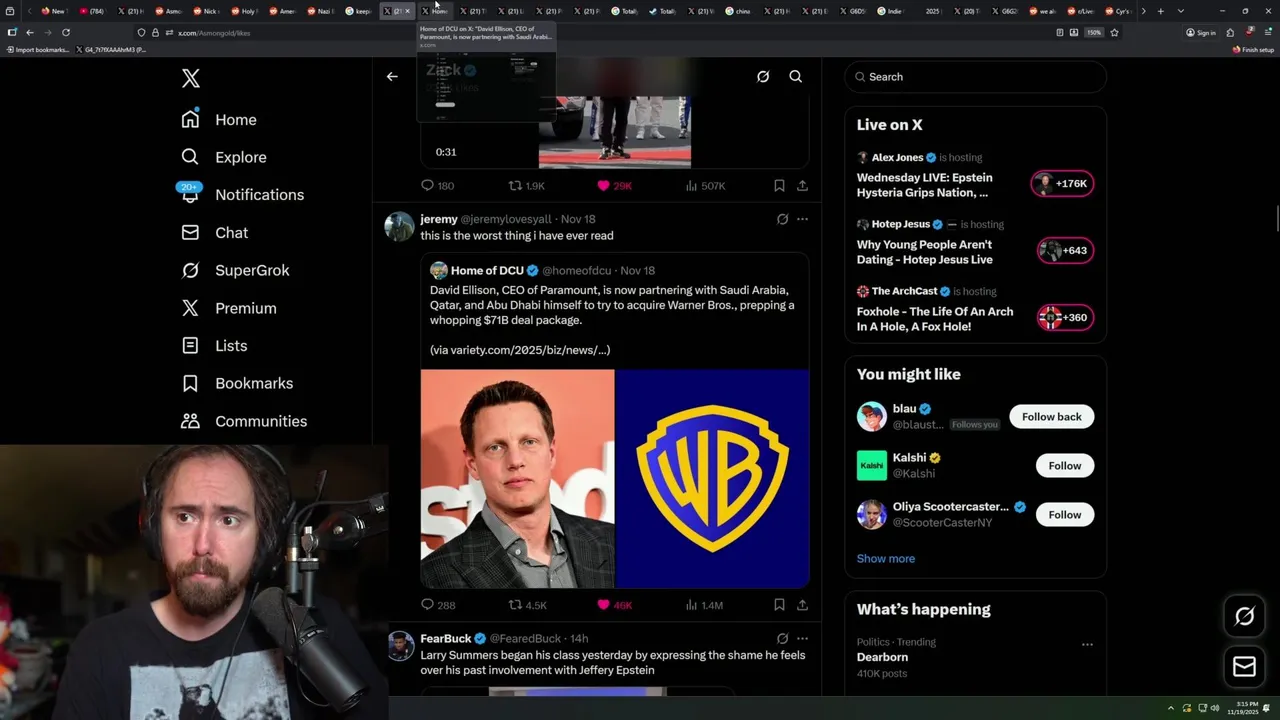Click the X Search input field
Screen dimensions: 1280x720
pyautogui.click(x=975, y=77)
